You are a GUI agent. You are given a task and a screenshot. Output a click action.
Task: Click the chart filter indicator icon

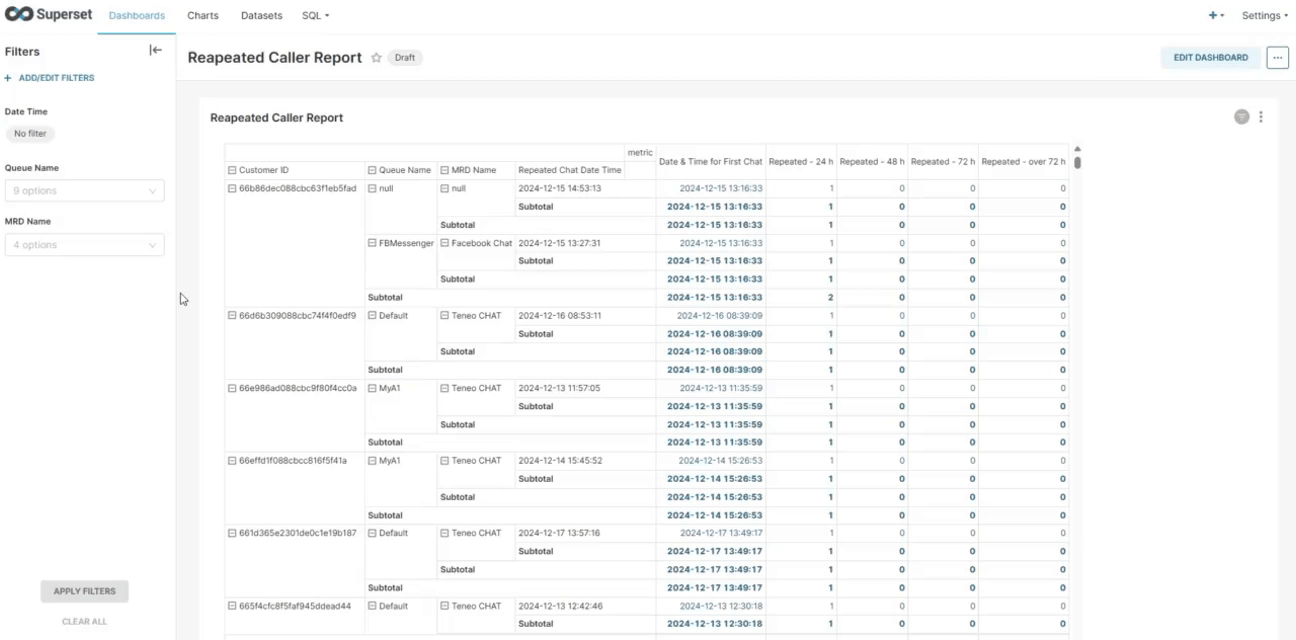tap(1241, 117)
